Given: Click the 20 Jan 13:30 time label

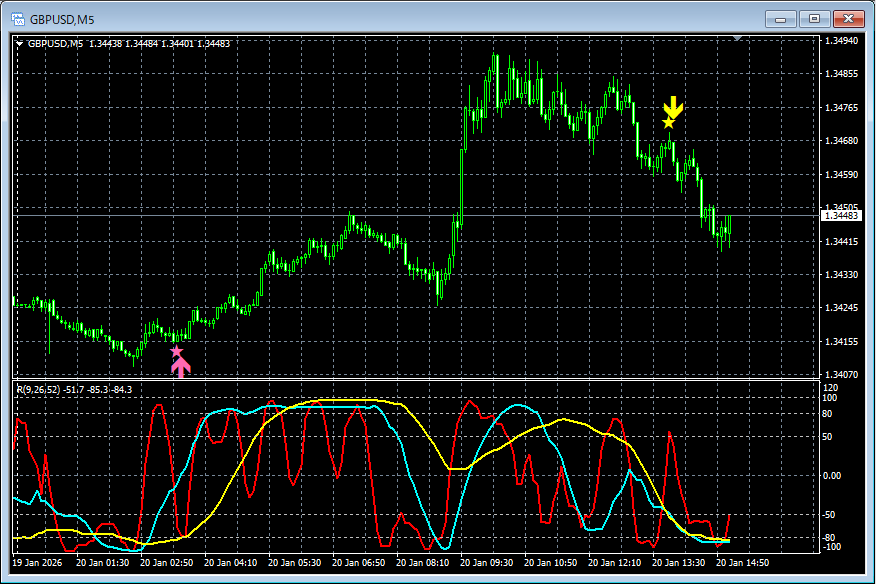Looking at the screenshot, I should (679, 563).
